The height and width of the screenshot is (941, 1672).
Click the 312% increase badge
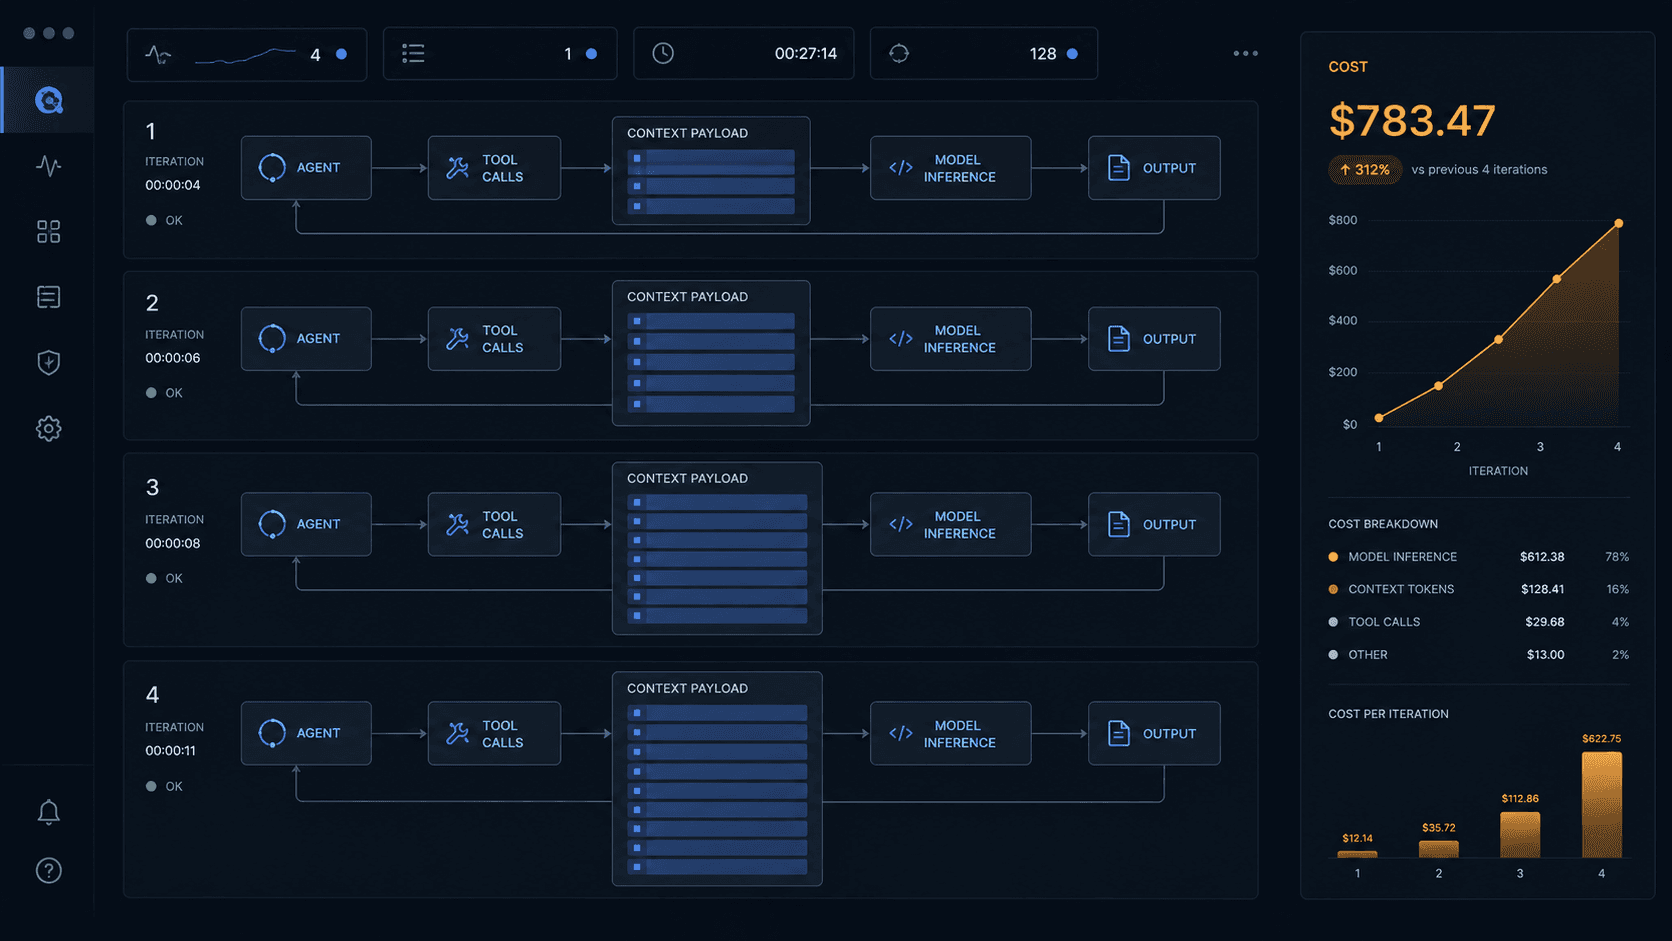point(1365,170)
